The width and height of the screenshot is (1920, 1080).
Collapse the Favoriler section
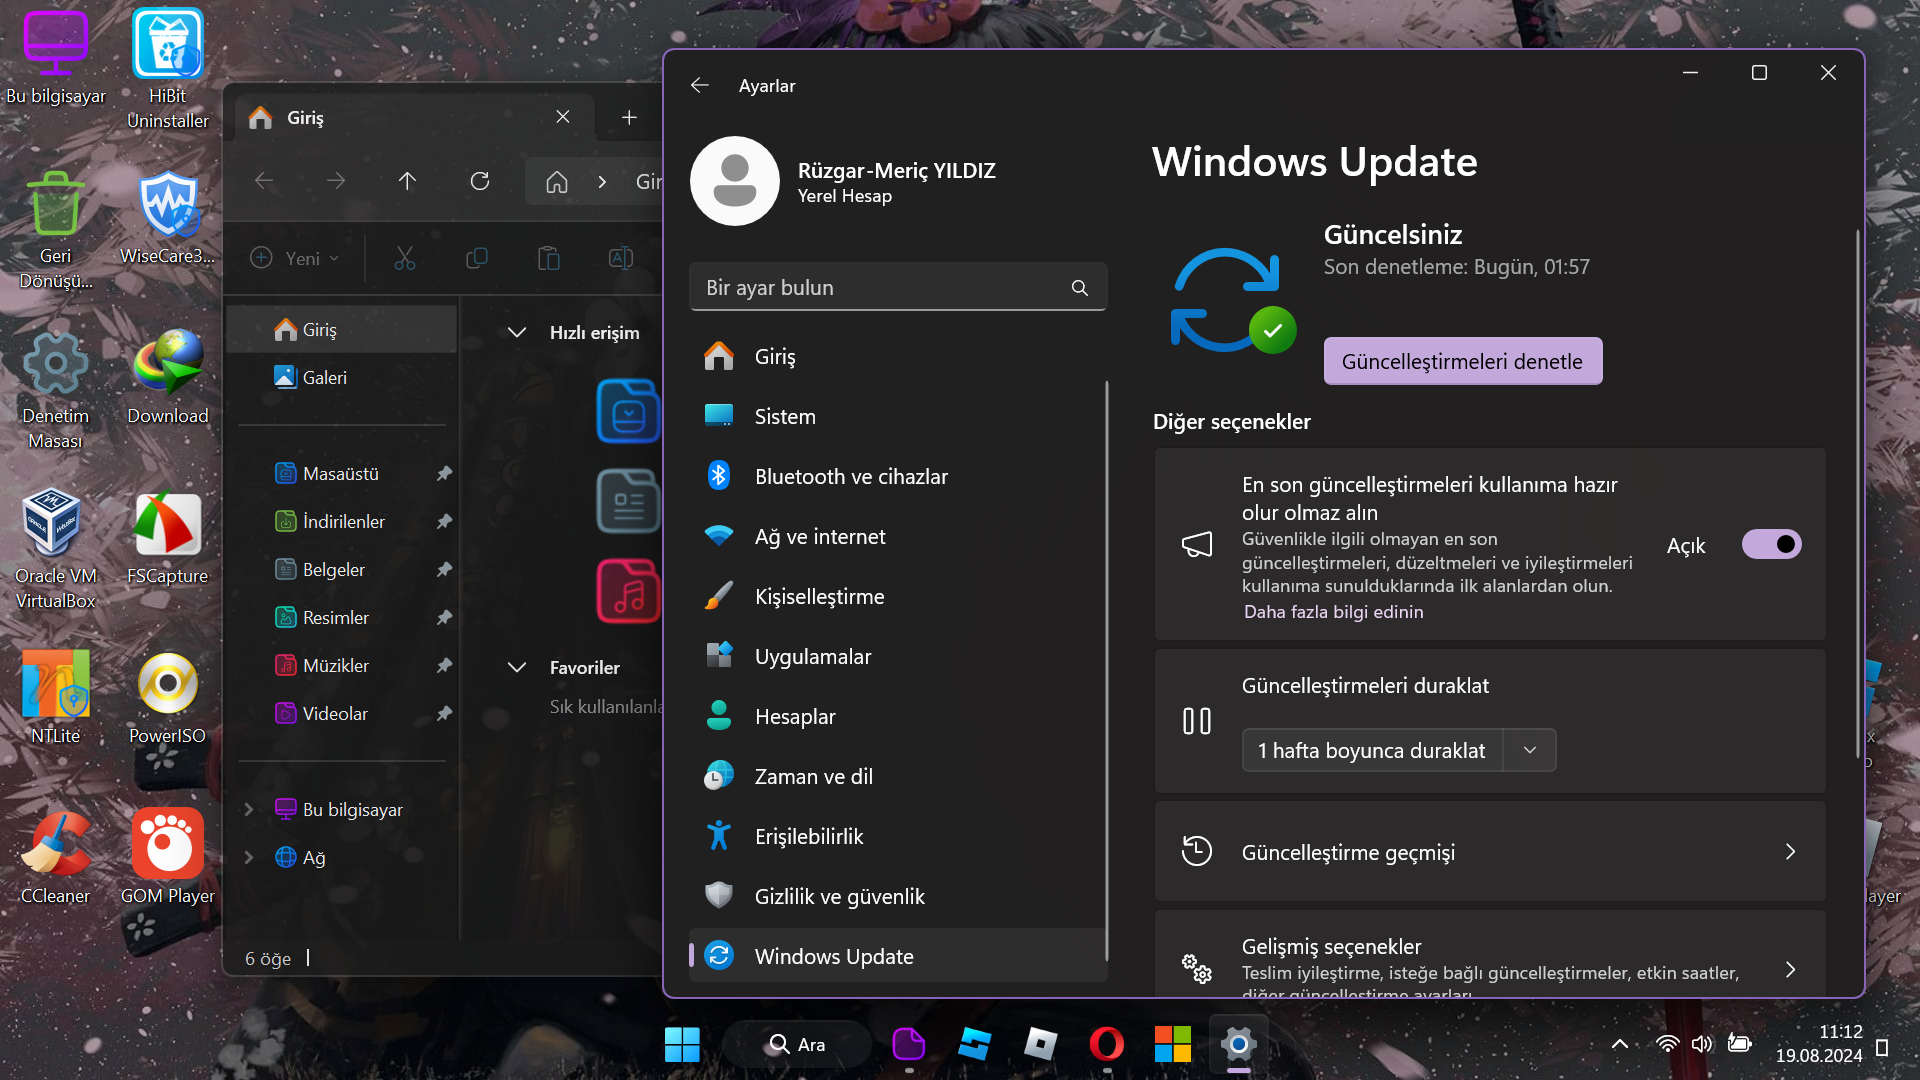(x=517, y=667)
